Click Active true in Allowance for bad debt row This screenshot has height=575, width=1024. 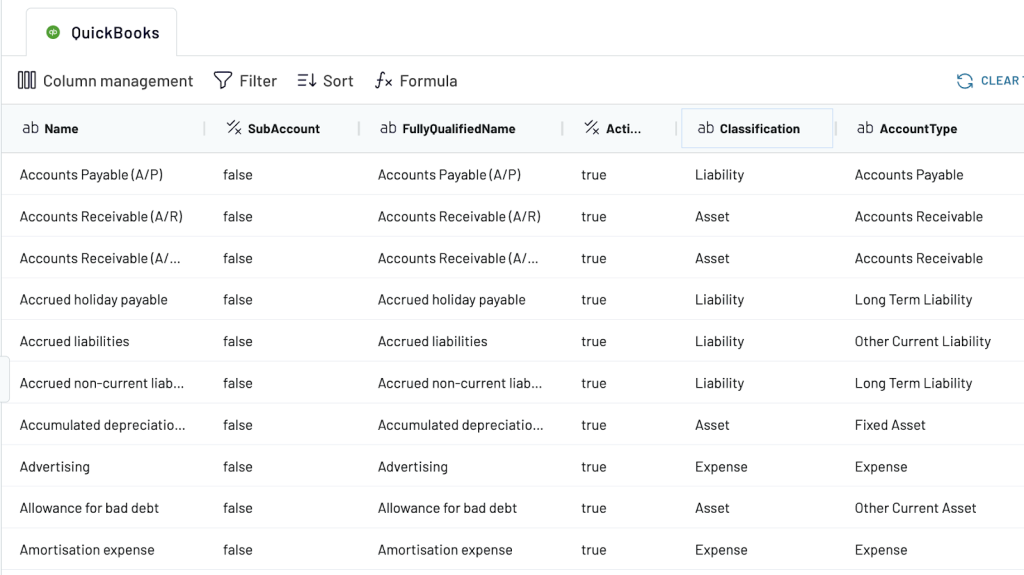[x=594, y=508]
